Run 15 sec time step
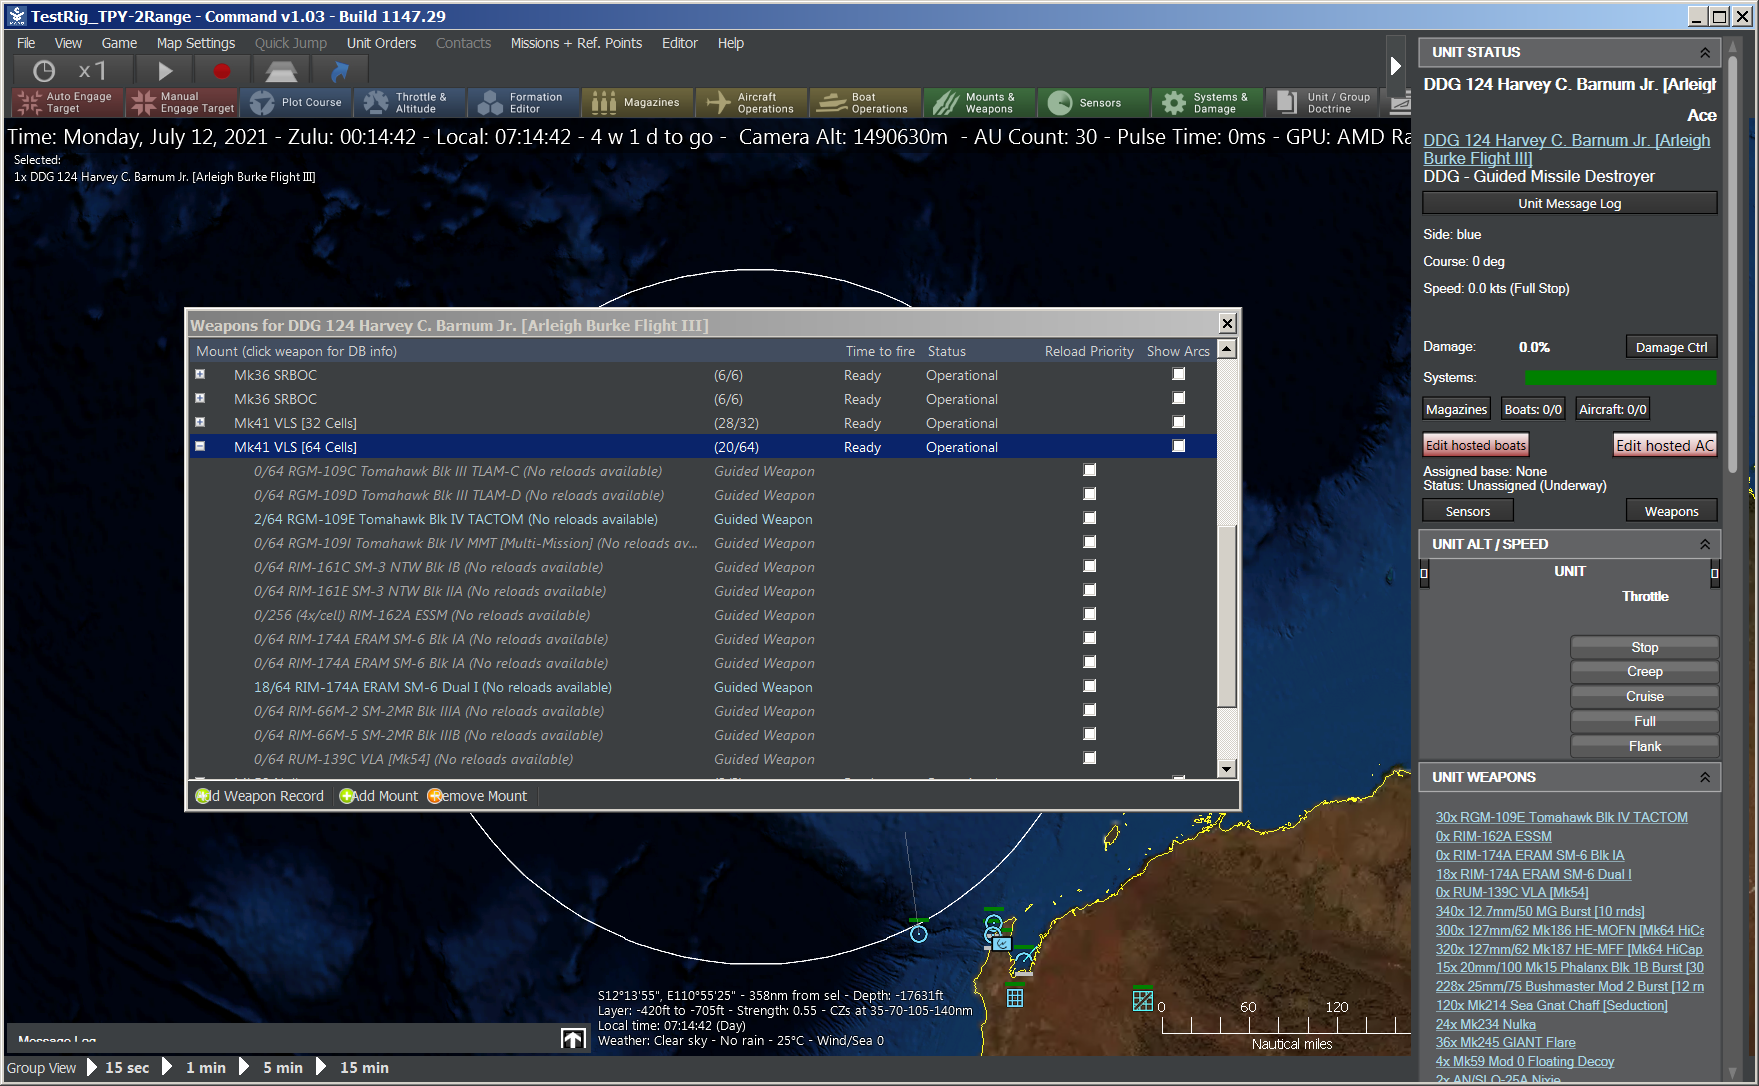Image resolution: width=1759 pixels, height=1086 pixels. [118, 1068]
